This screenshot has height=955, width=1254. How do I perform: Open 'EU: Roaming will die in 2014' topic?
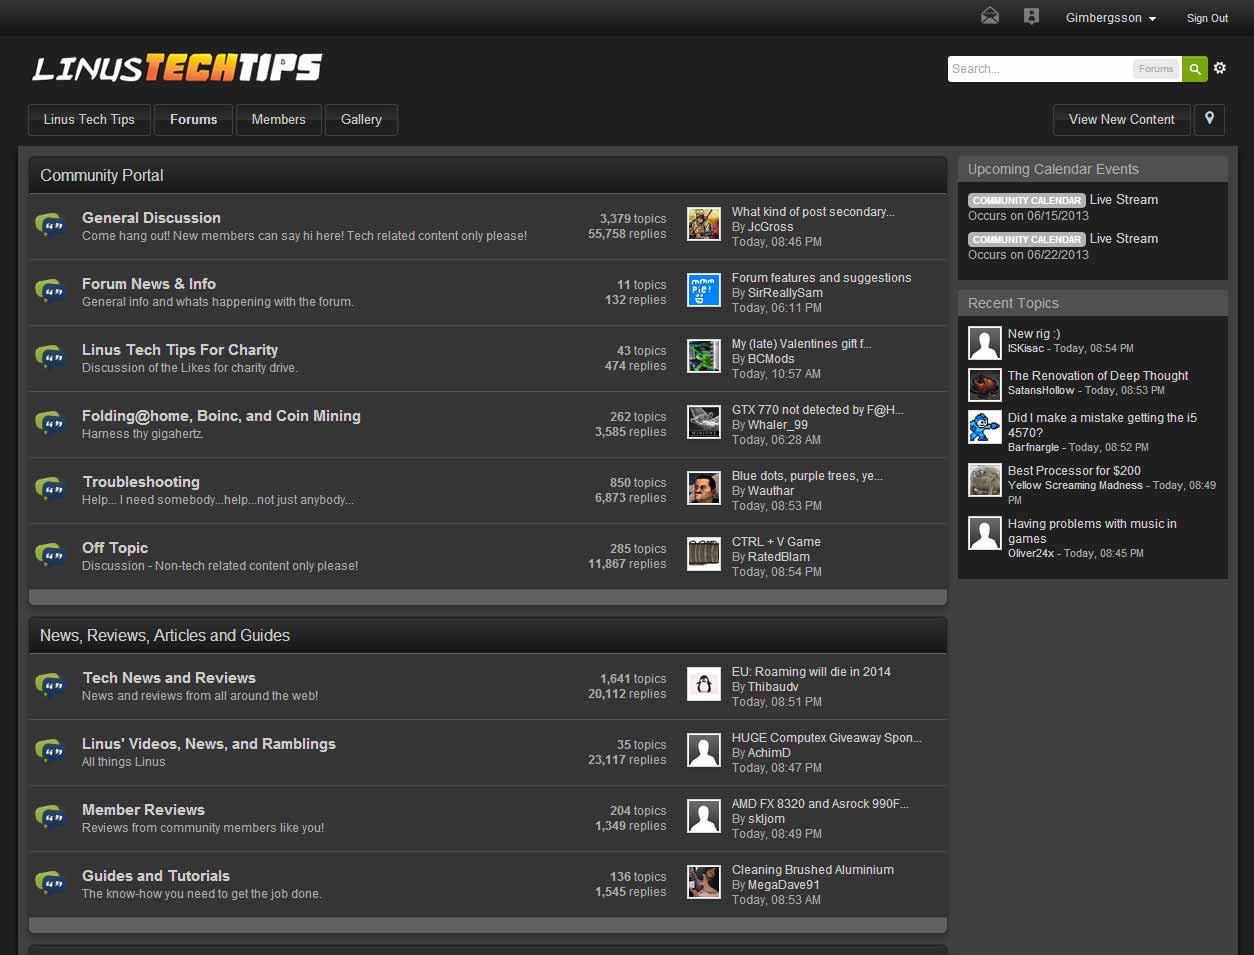811,671
